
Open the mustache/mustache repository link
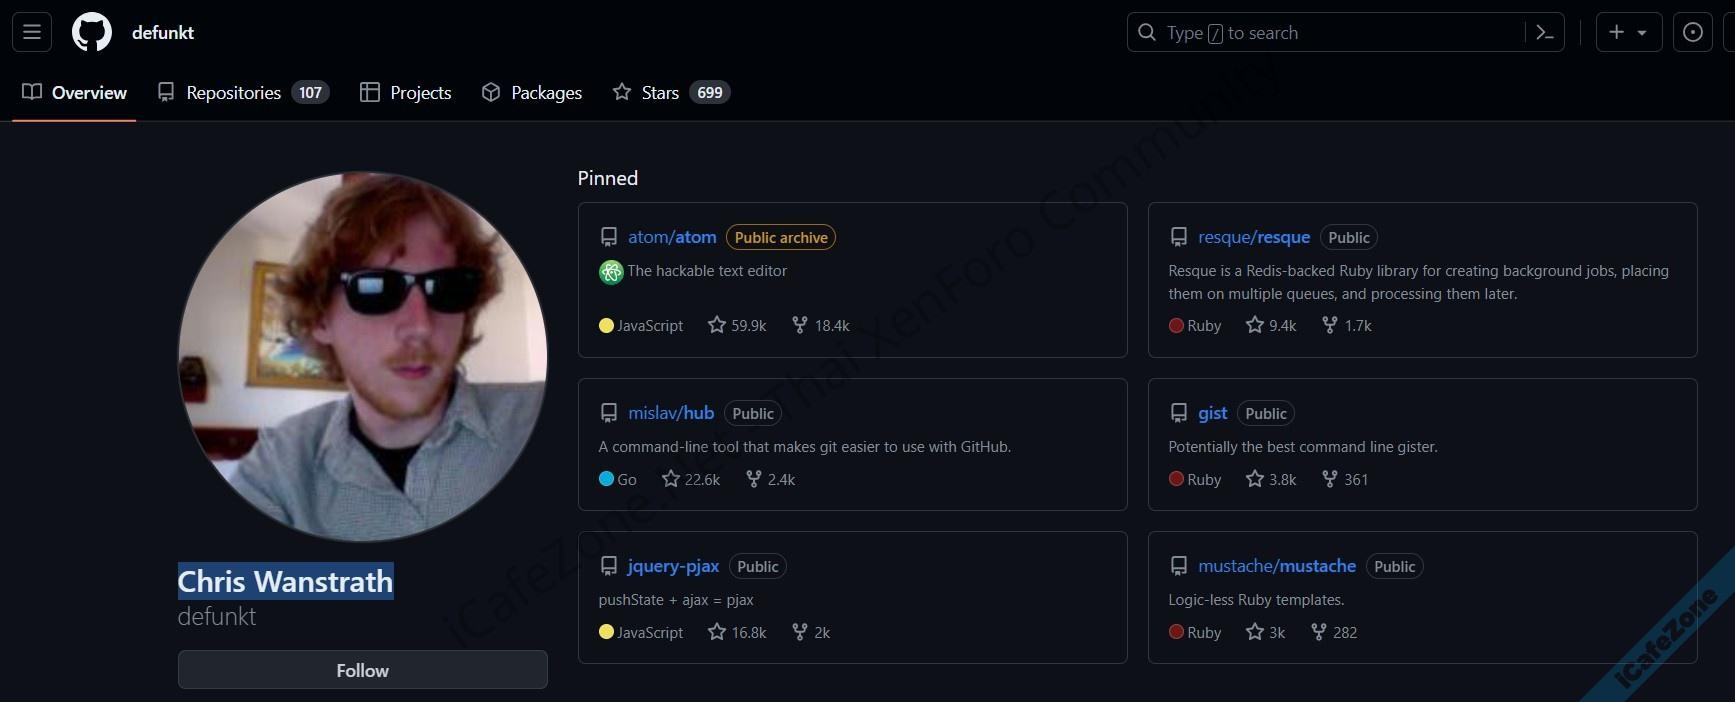1276,566
